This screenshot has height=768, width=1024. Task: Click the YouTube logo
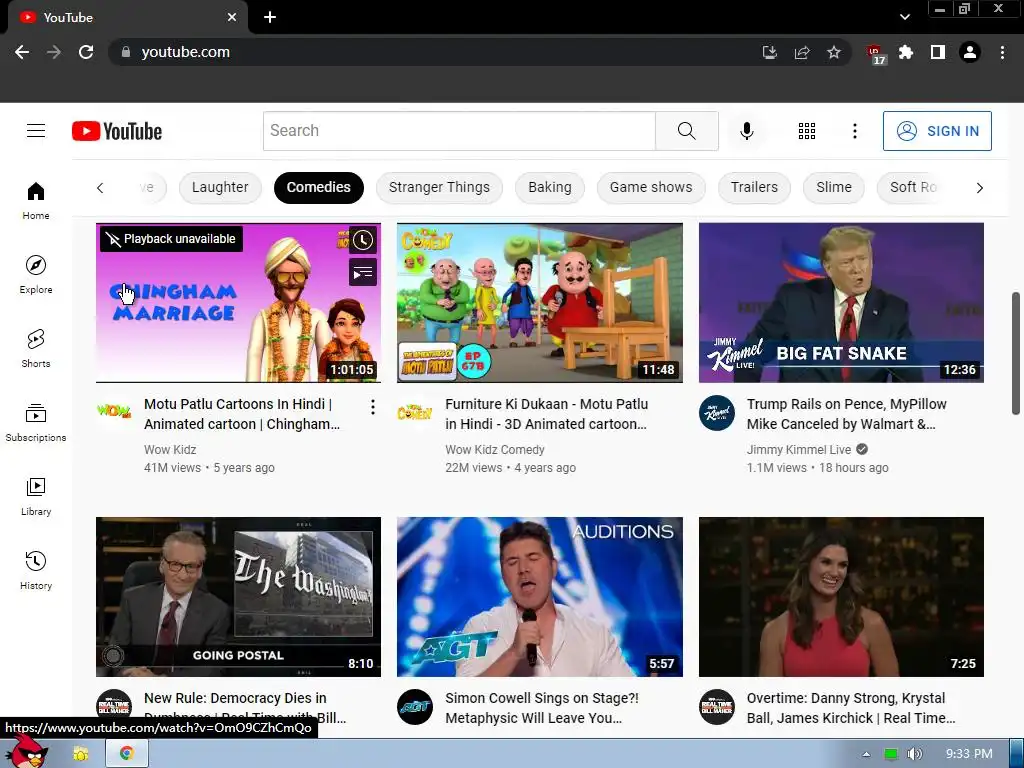click(117, 131)
